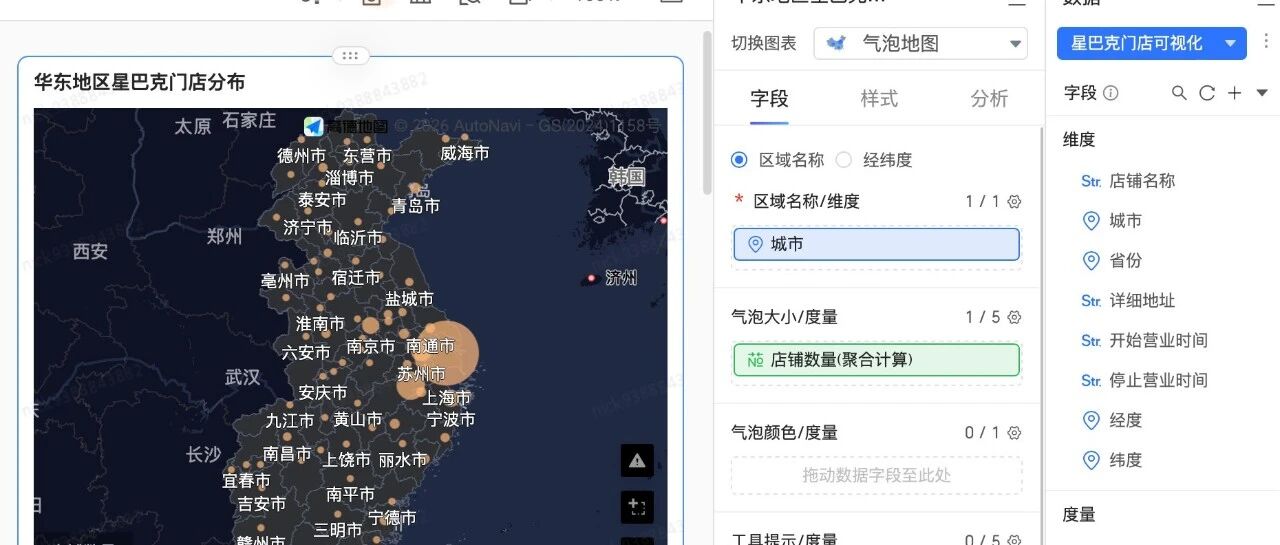Open the dataset more-options vertical dots
The width and height of the screenshot is (1280, 545).
[x=1266, y=42]
